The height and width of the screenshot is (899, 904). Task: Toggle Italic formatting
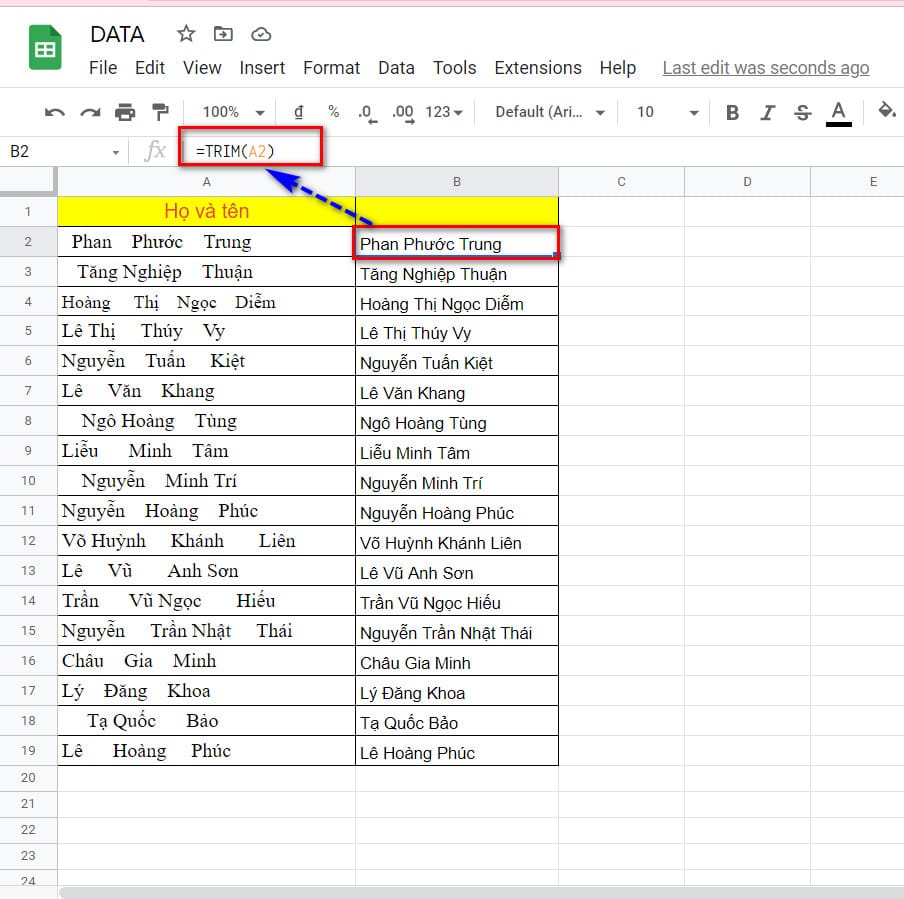(x=767, y=112)
